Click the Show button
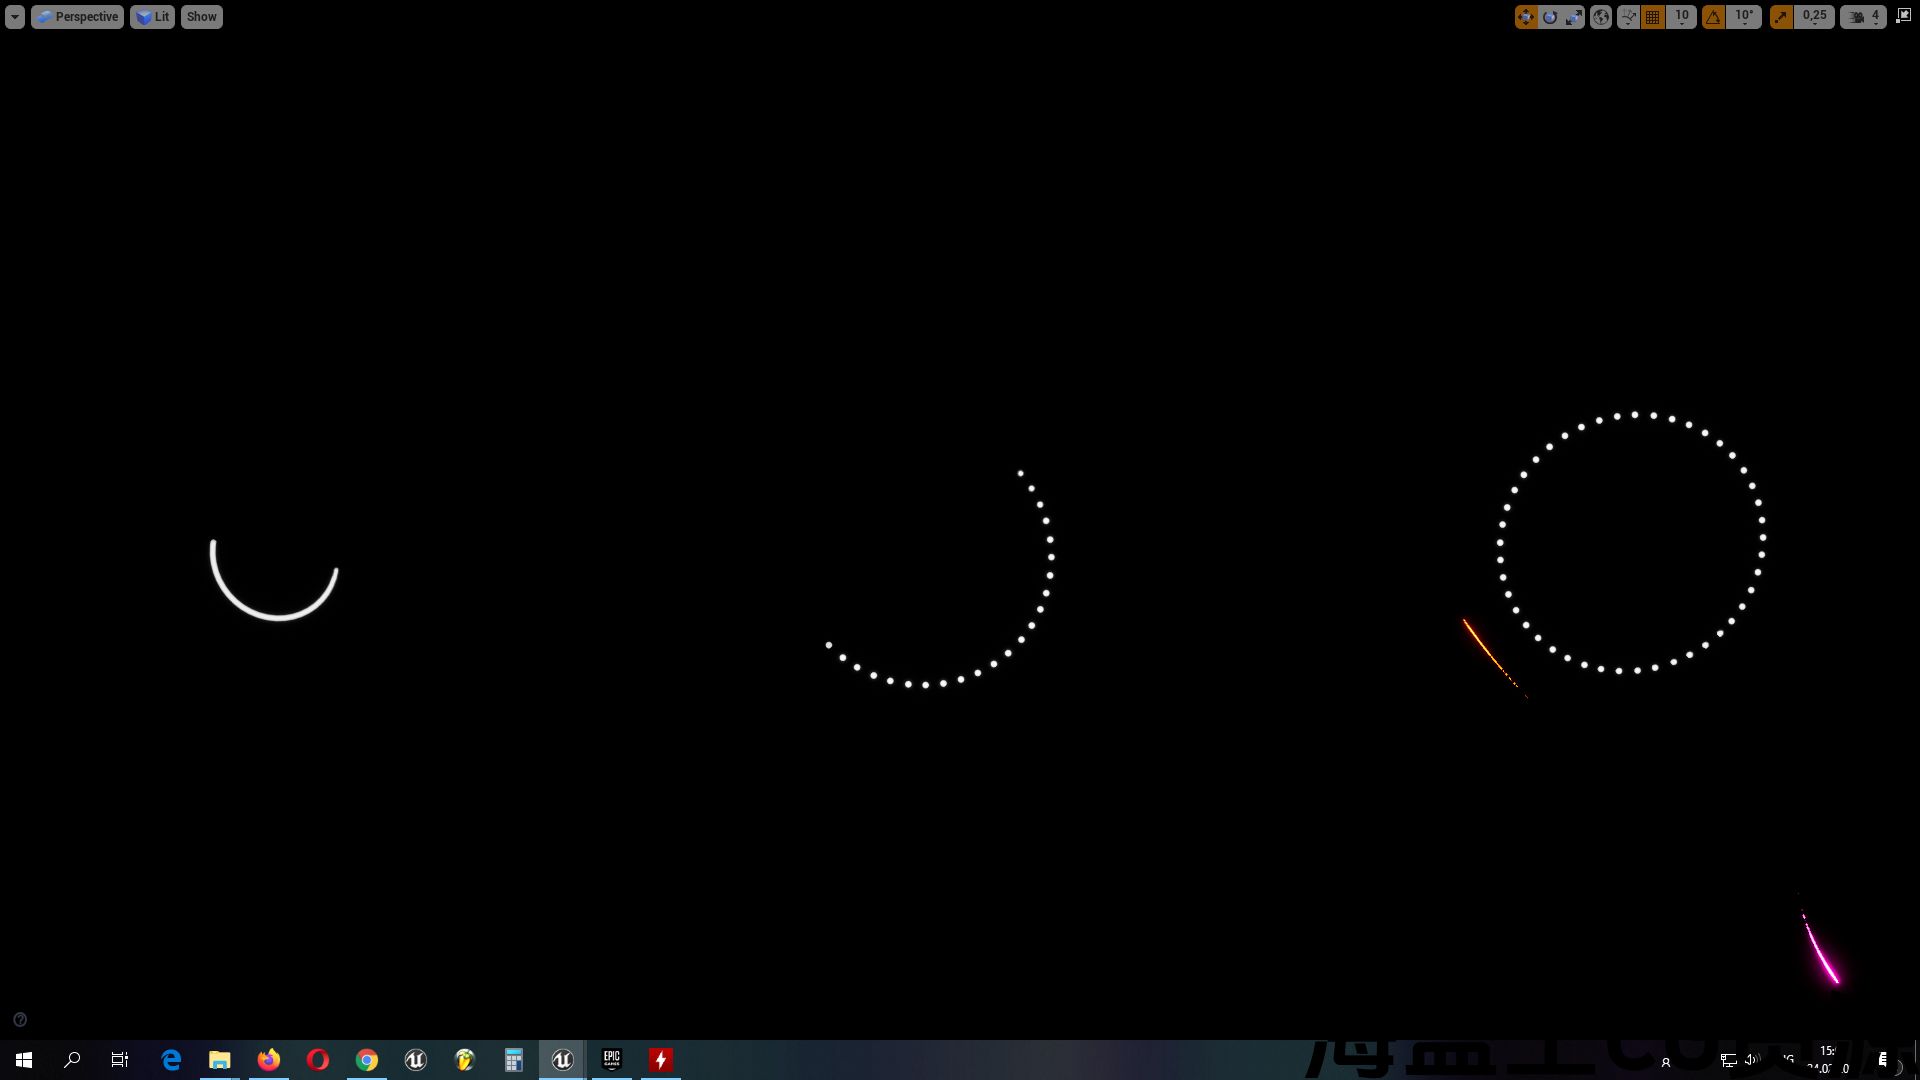 (x=201, y=17)
